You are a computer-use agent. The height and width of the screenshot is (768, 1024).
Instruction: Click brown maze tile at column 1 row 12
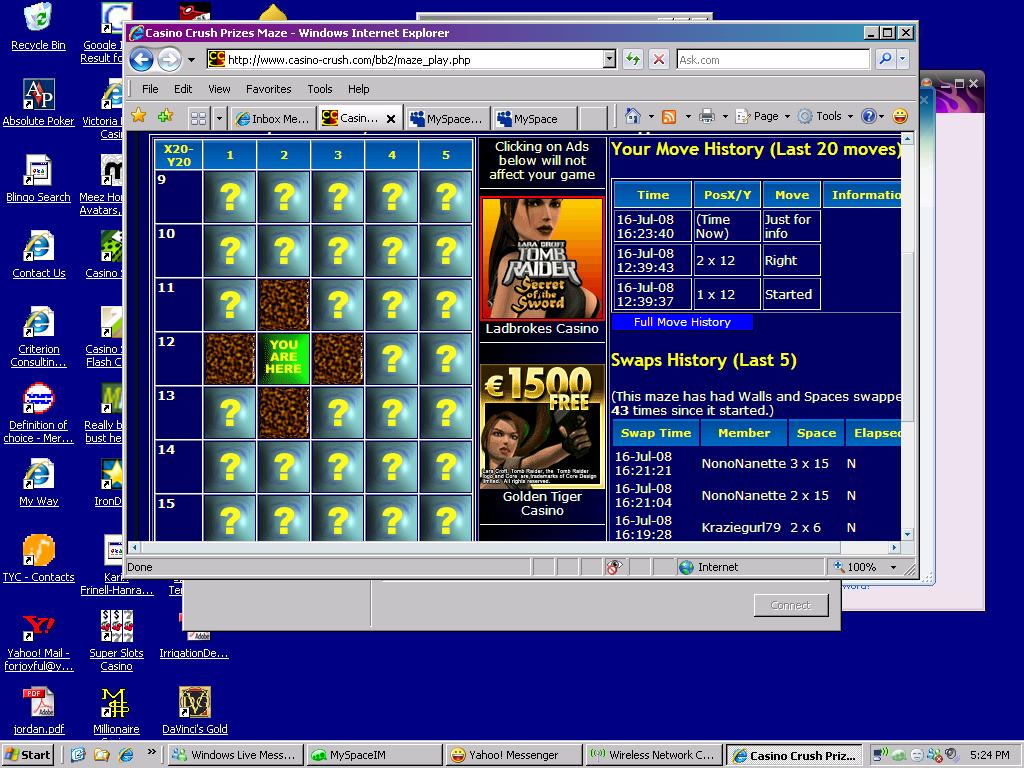(x=230, y=359)
